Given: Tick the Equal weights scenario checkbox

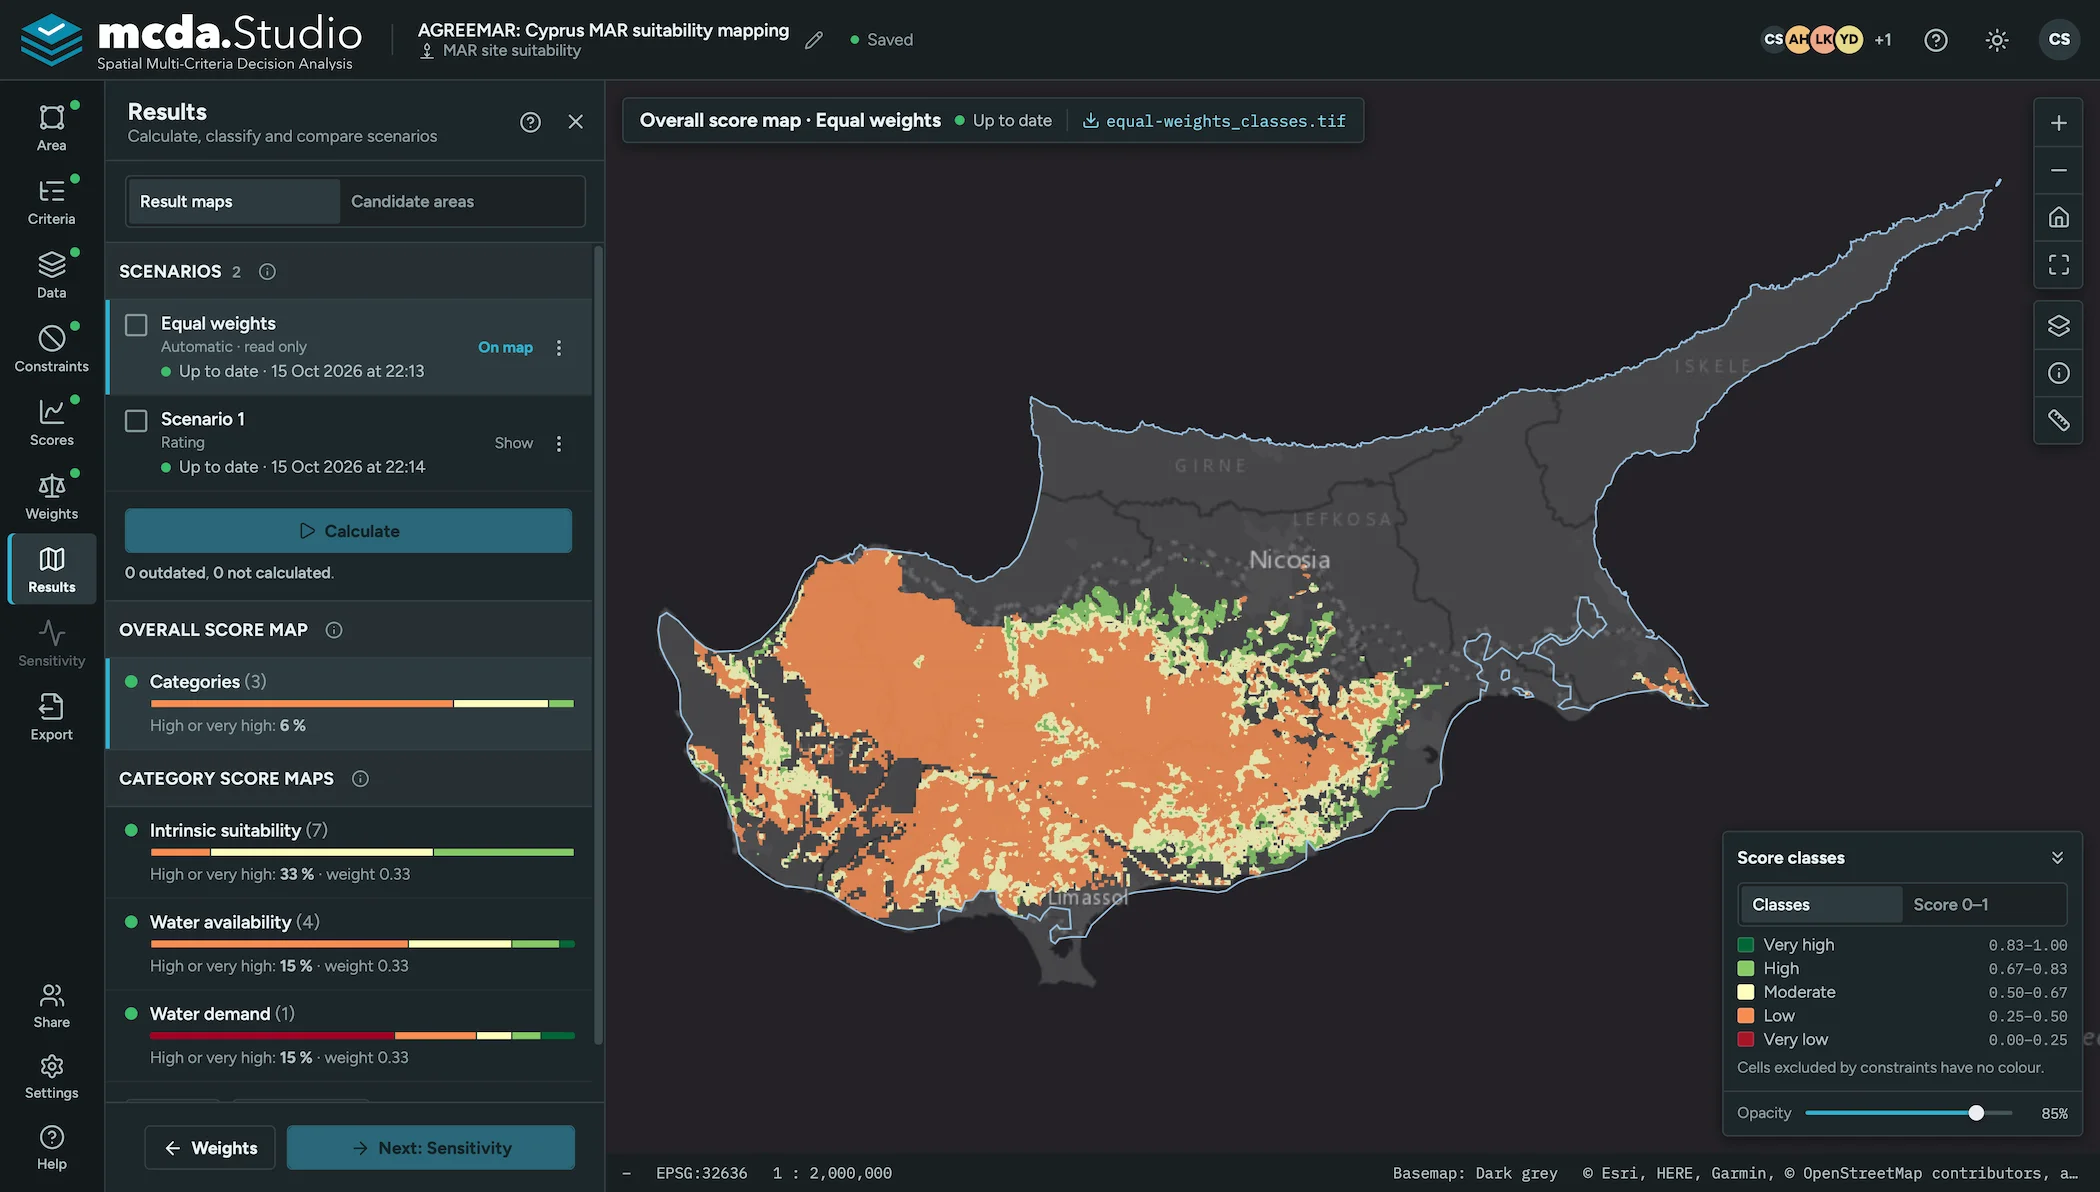Looking at the screenshot, I should (x=136, y=325).
